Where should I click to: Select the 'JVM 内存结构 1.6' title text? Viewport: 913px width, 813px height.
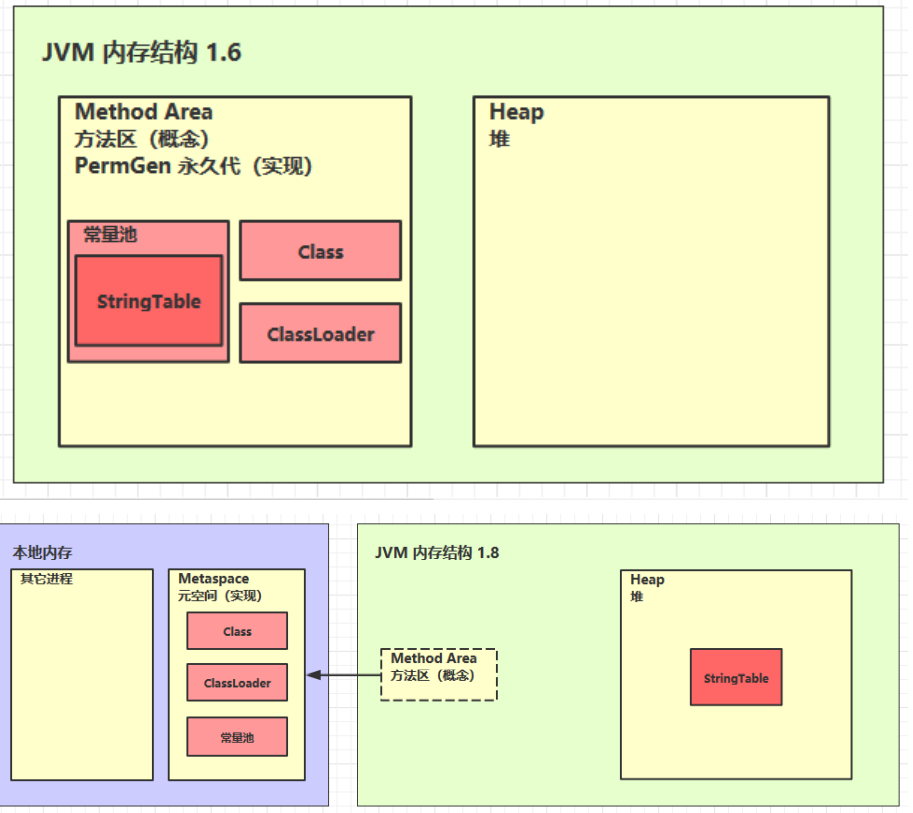click(x=141, y=52)
